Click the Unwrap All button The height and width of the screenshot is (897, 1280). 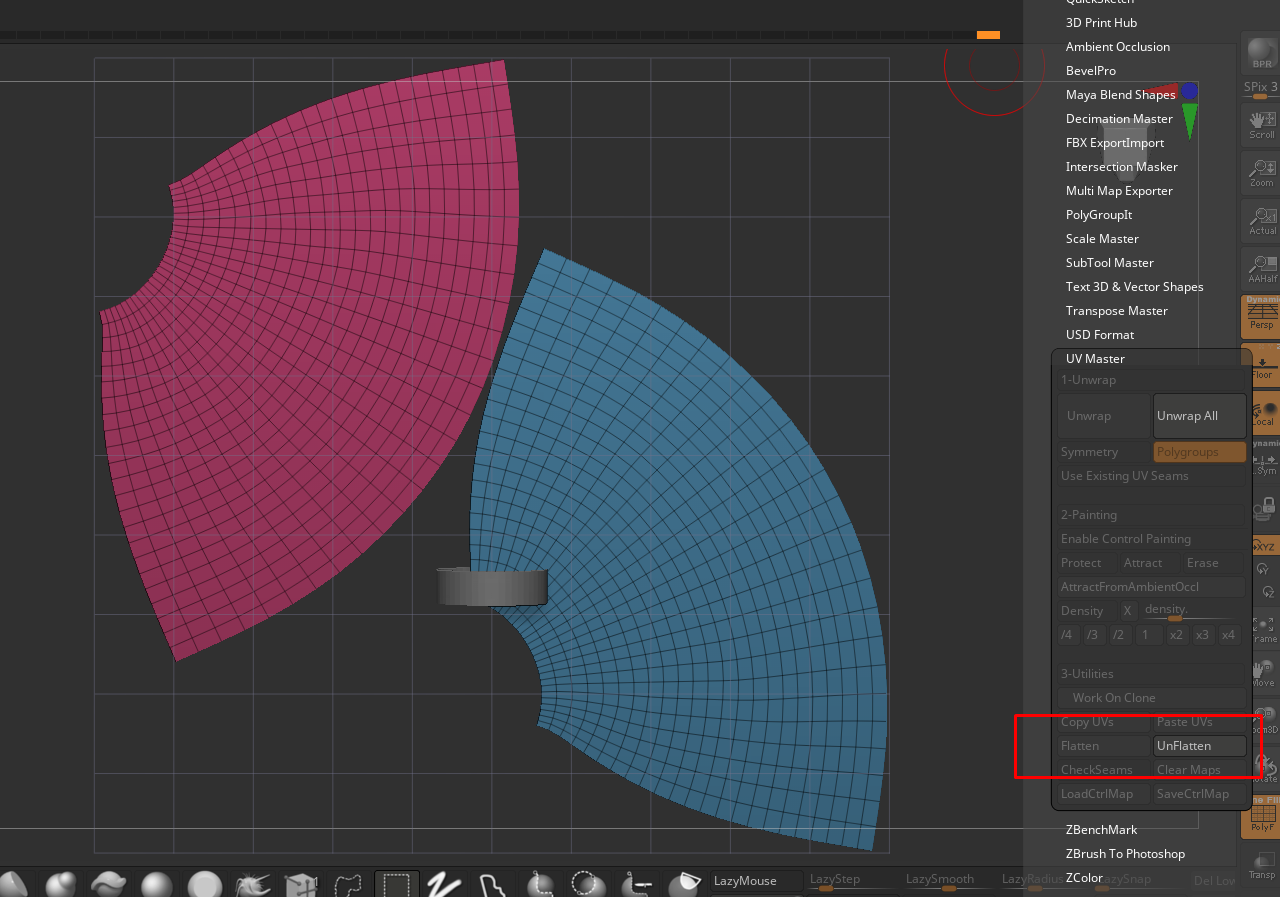1200,416
